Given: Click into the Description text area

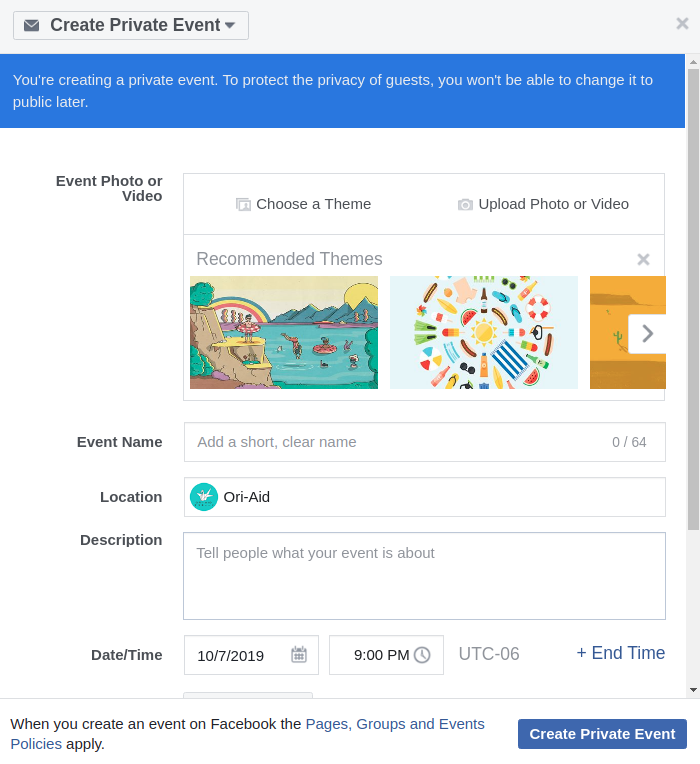Looking at the screenshot, I should (x=424, y=575).
